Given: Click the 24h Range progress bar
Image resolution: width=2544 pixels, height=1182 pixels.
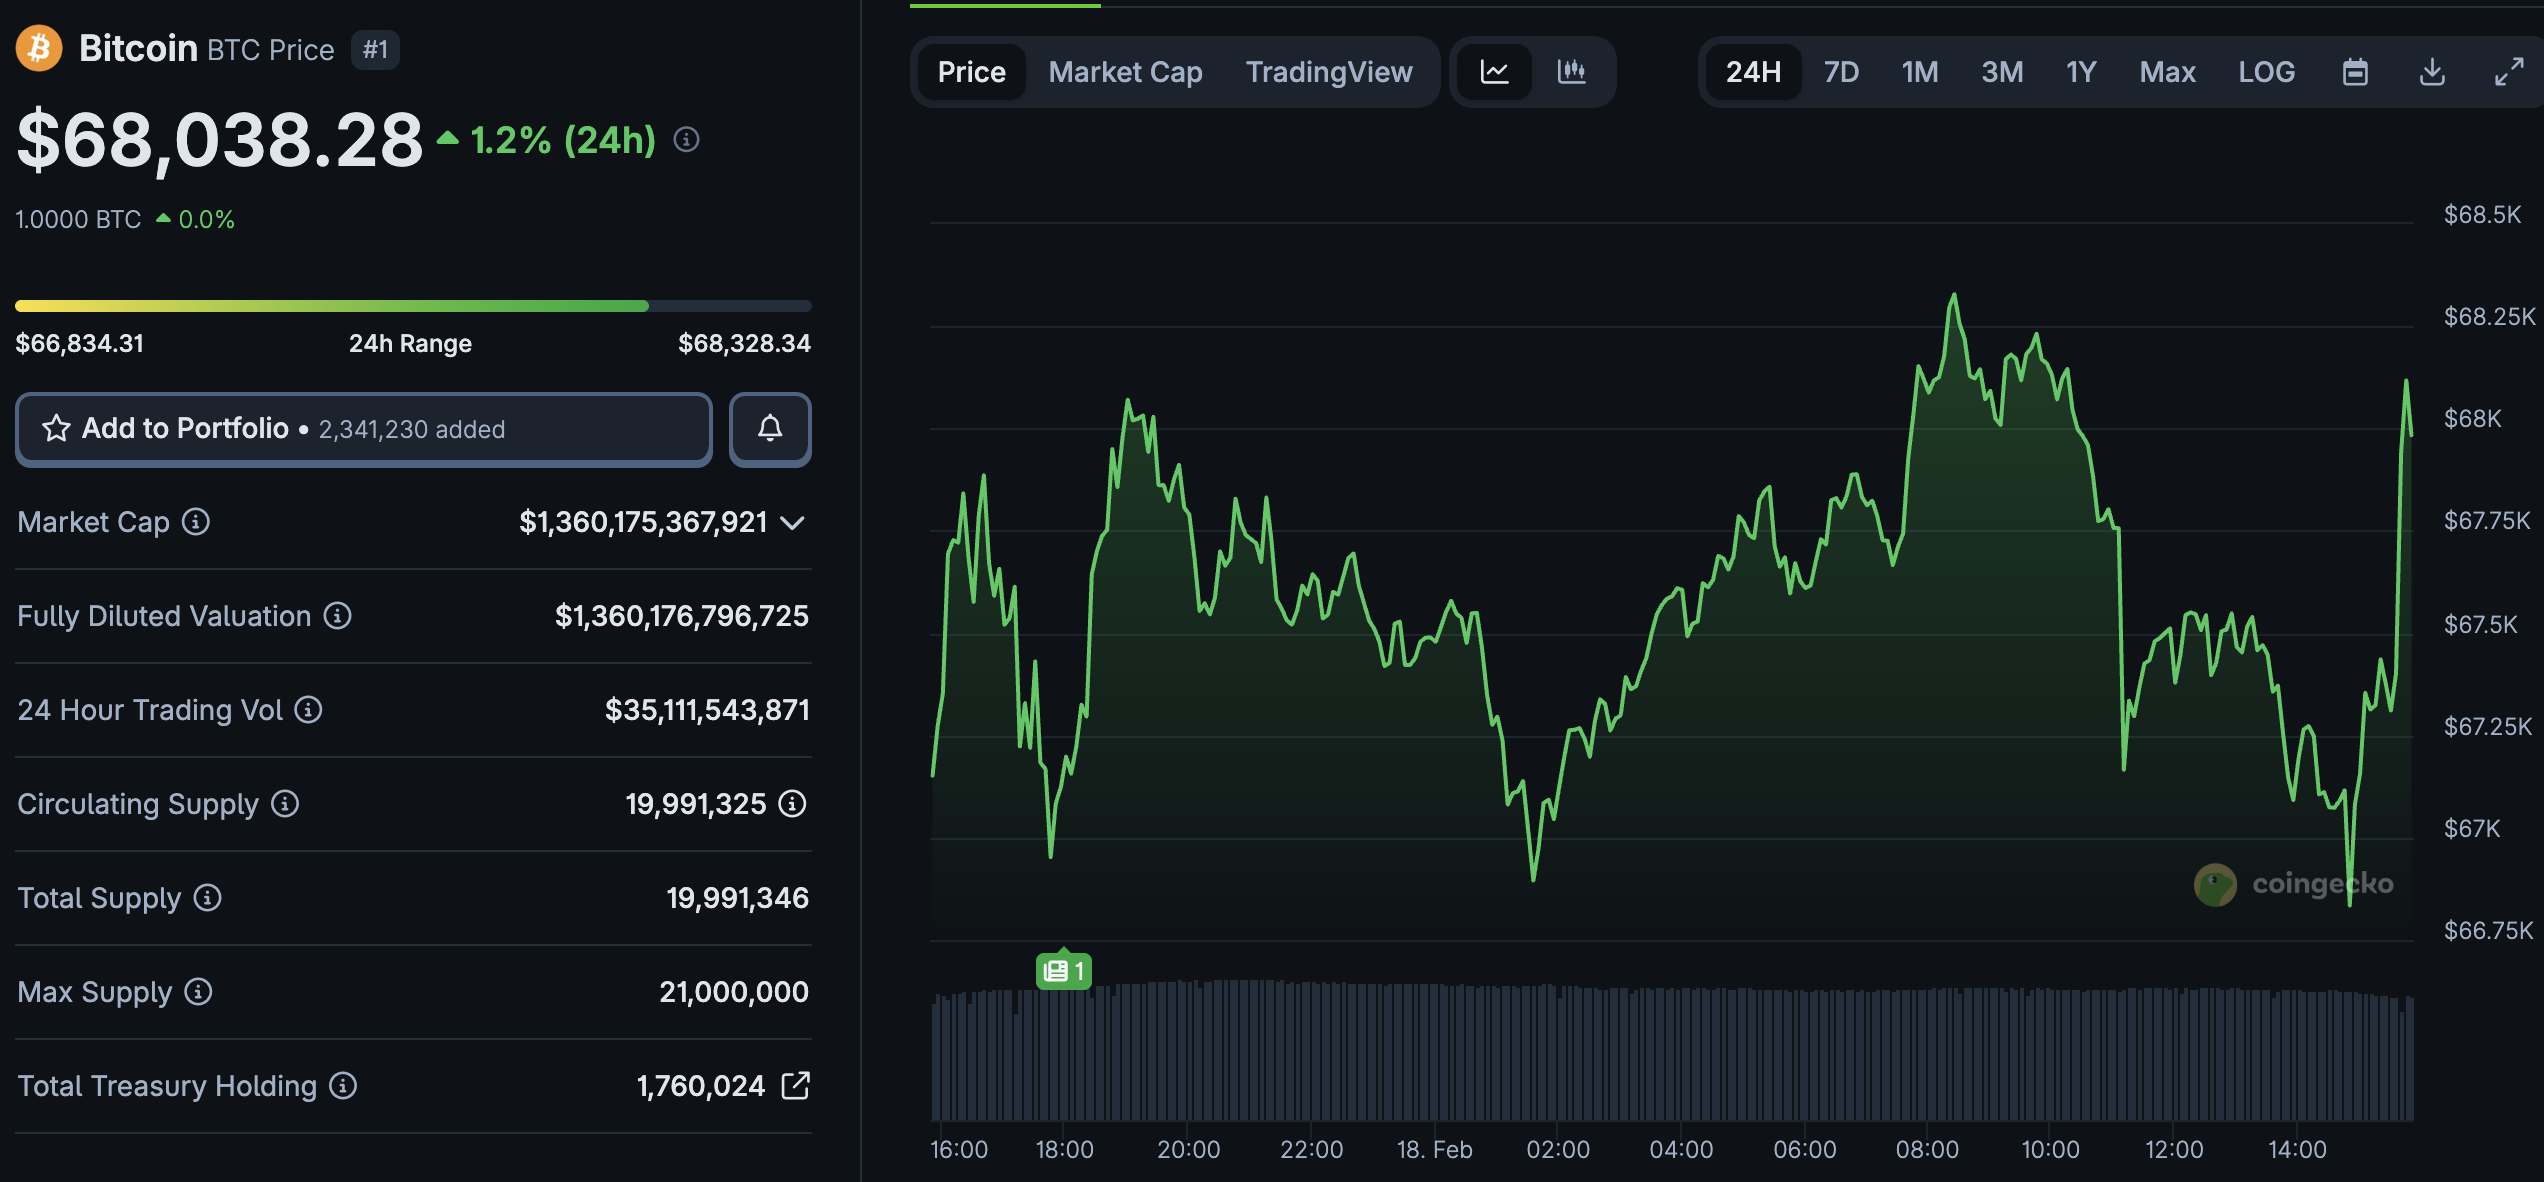Looking at the screenshot, I should pyautogui.click(x=413, y=306).
